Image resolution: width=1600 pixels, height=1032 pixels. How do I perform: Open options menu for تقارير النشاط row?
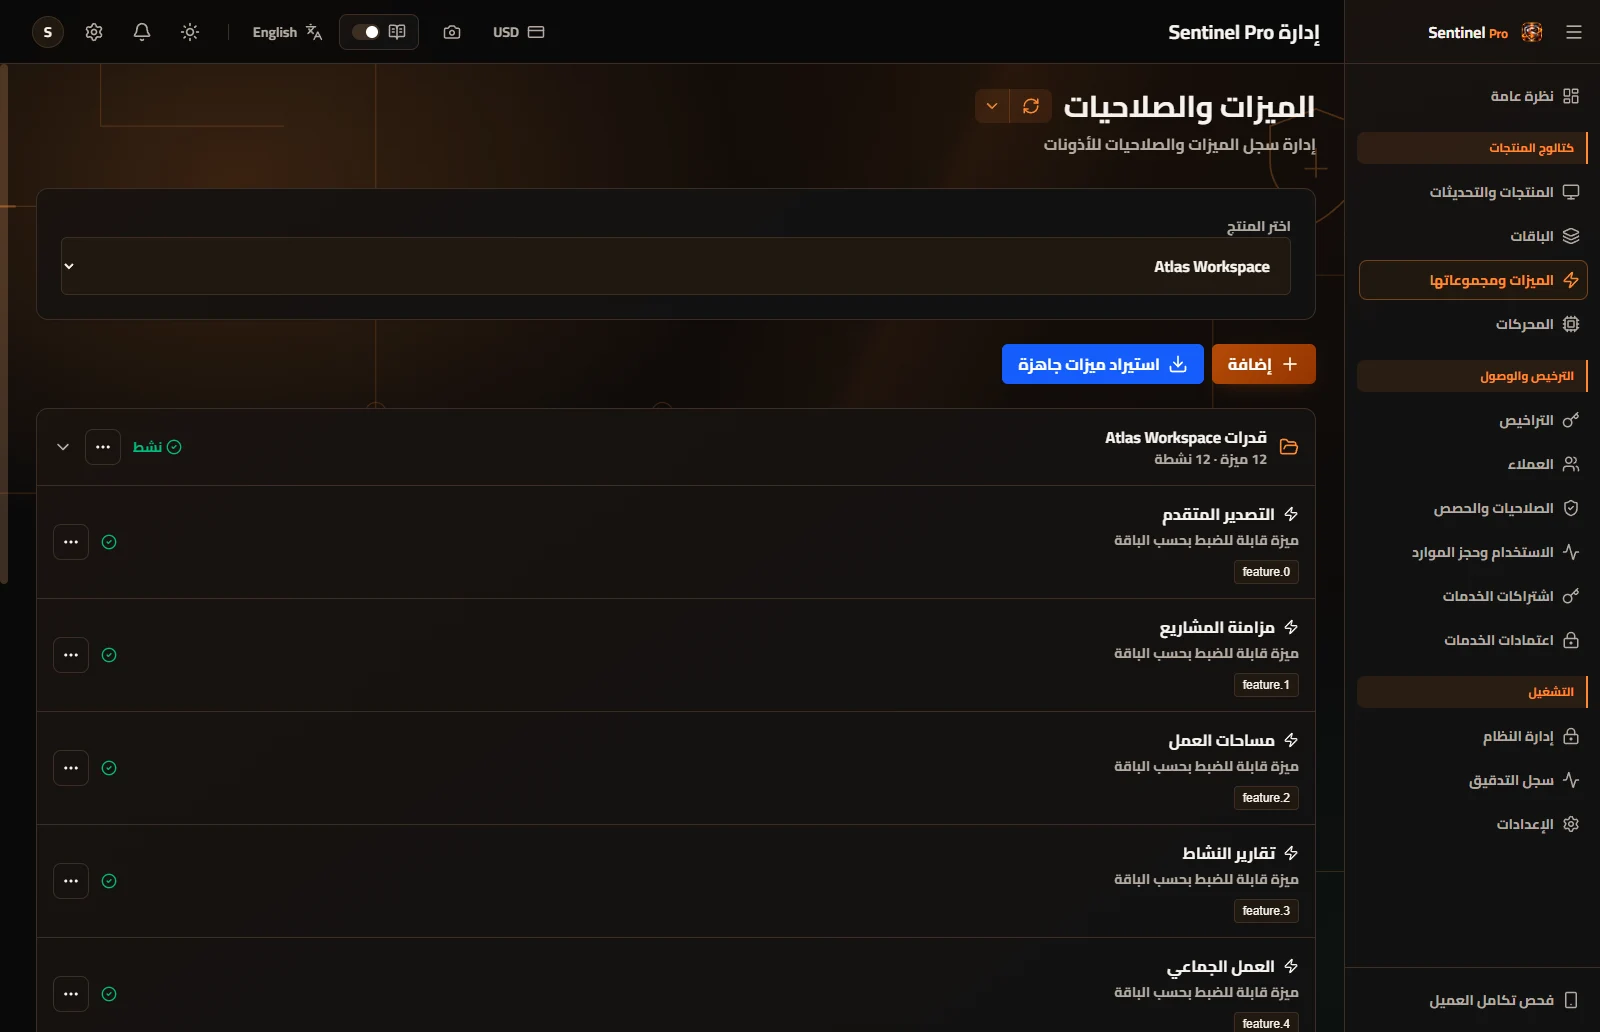click(x=71, y=881)
